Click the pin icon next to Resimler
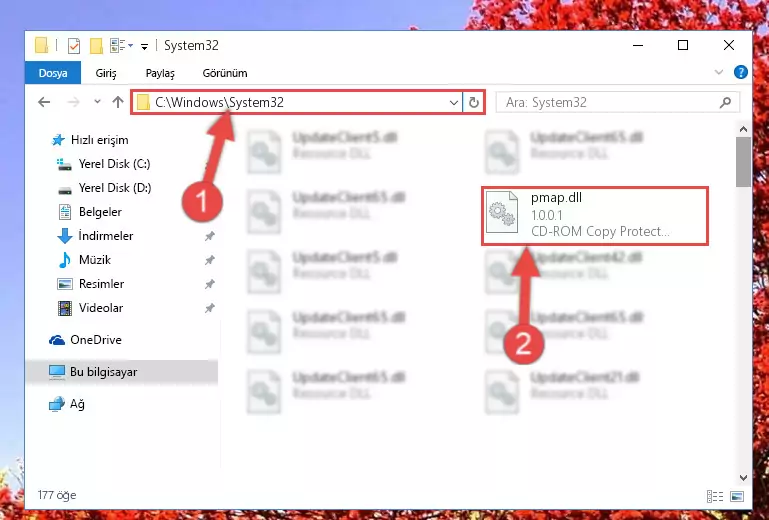 click(x=210, y=284)
